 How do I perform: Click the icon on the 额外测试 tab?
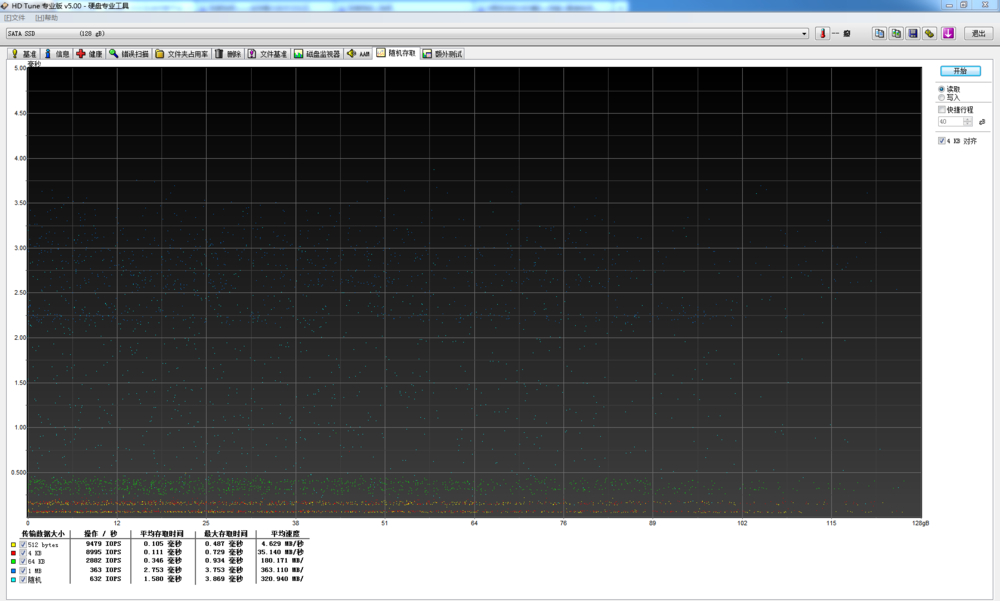pyautogui.click(x=427, y=54)
